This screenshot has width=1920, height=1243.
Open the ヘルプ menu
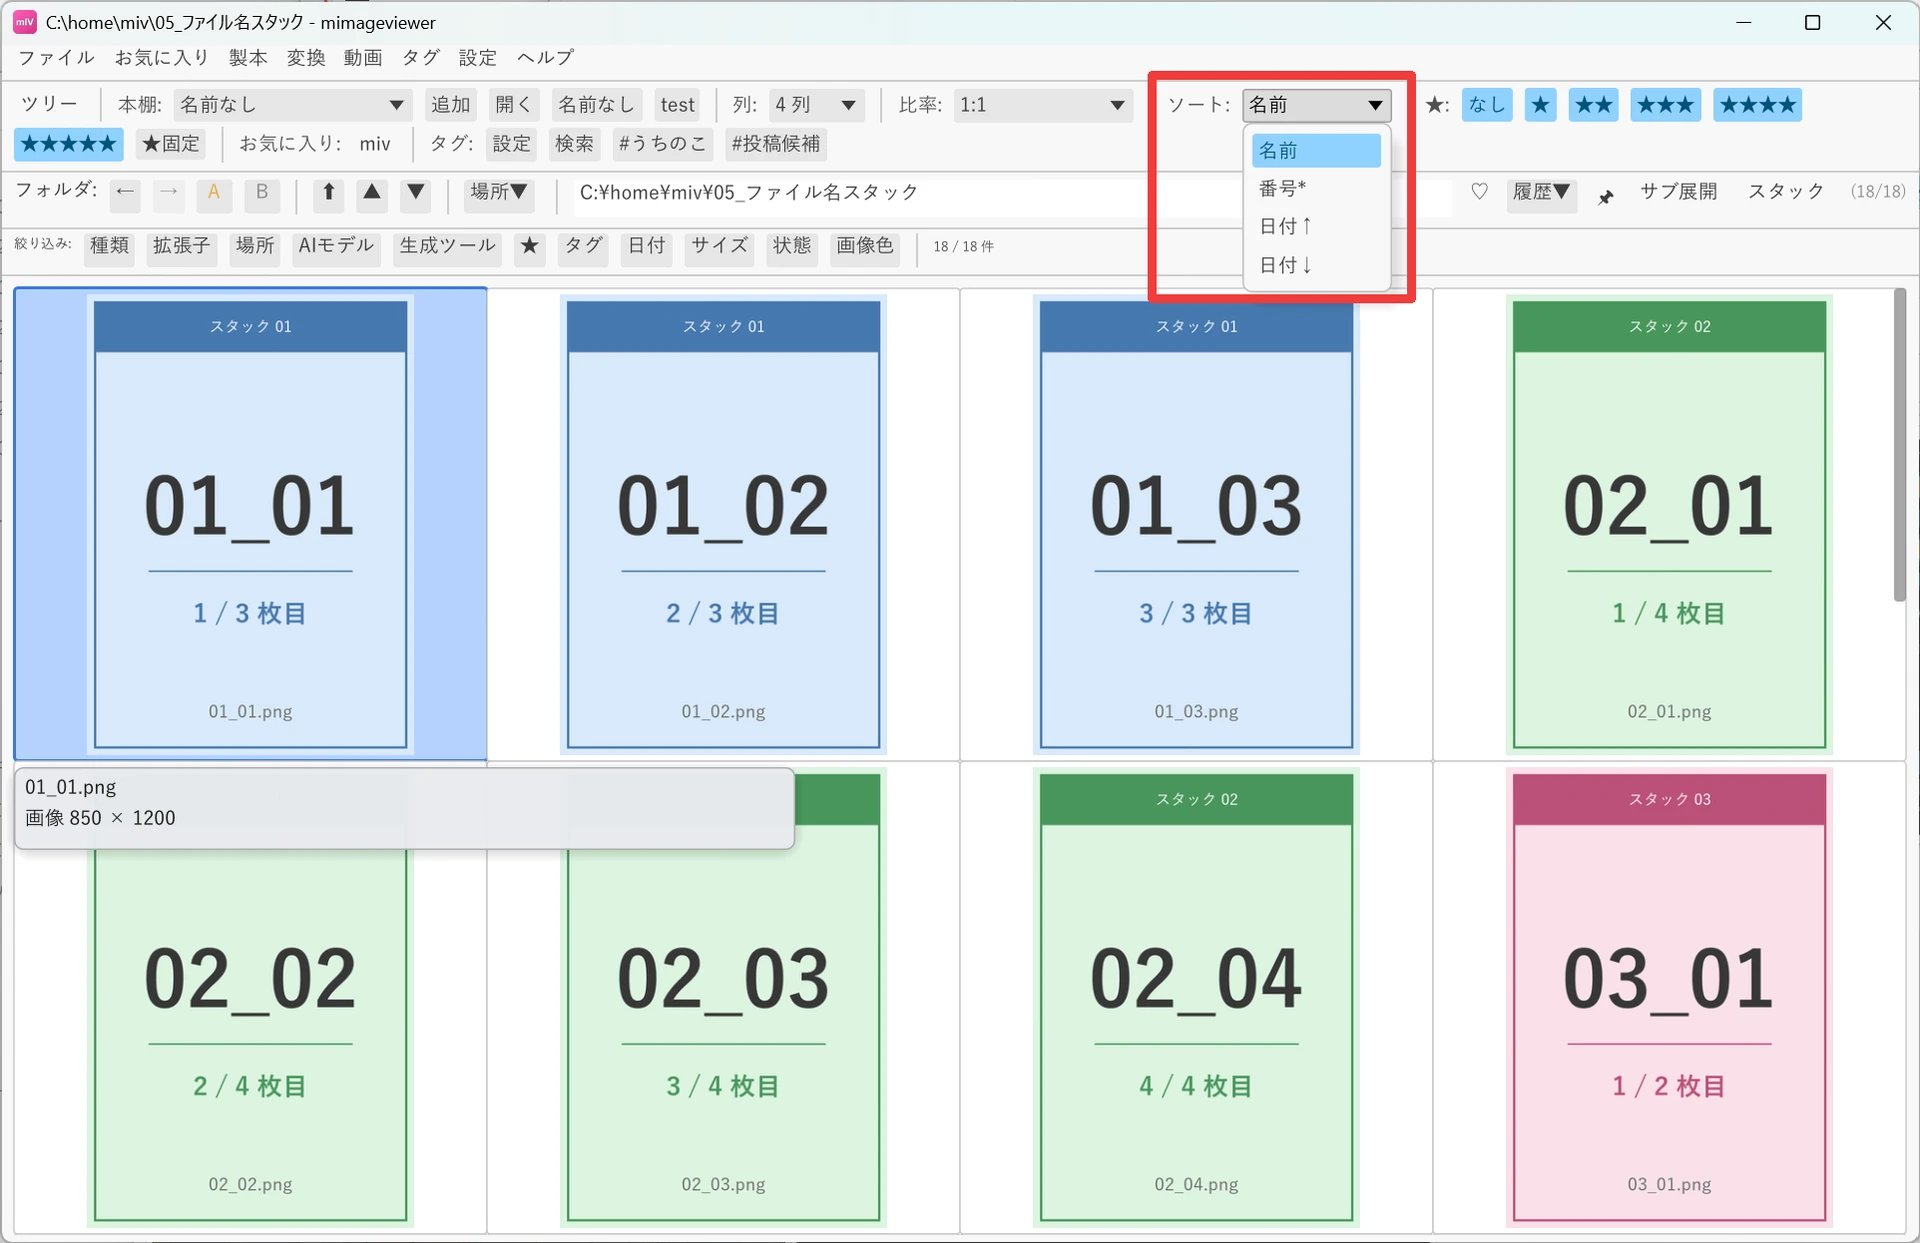[546, 58]
